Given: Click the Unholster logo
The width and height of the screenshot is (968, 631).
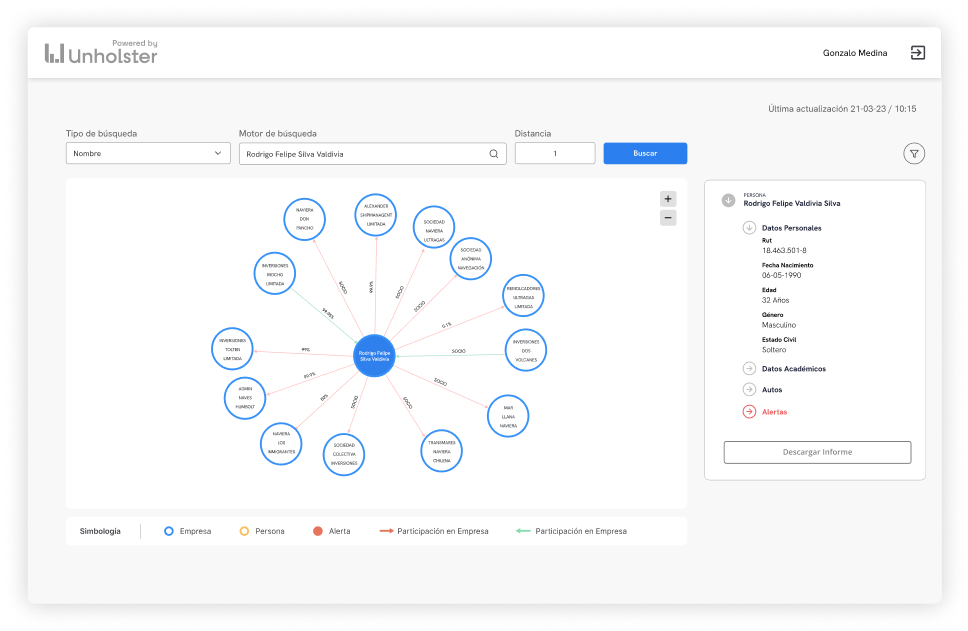Looking at the screenshot, I should tap(101, 53).
